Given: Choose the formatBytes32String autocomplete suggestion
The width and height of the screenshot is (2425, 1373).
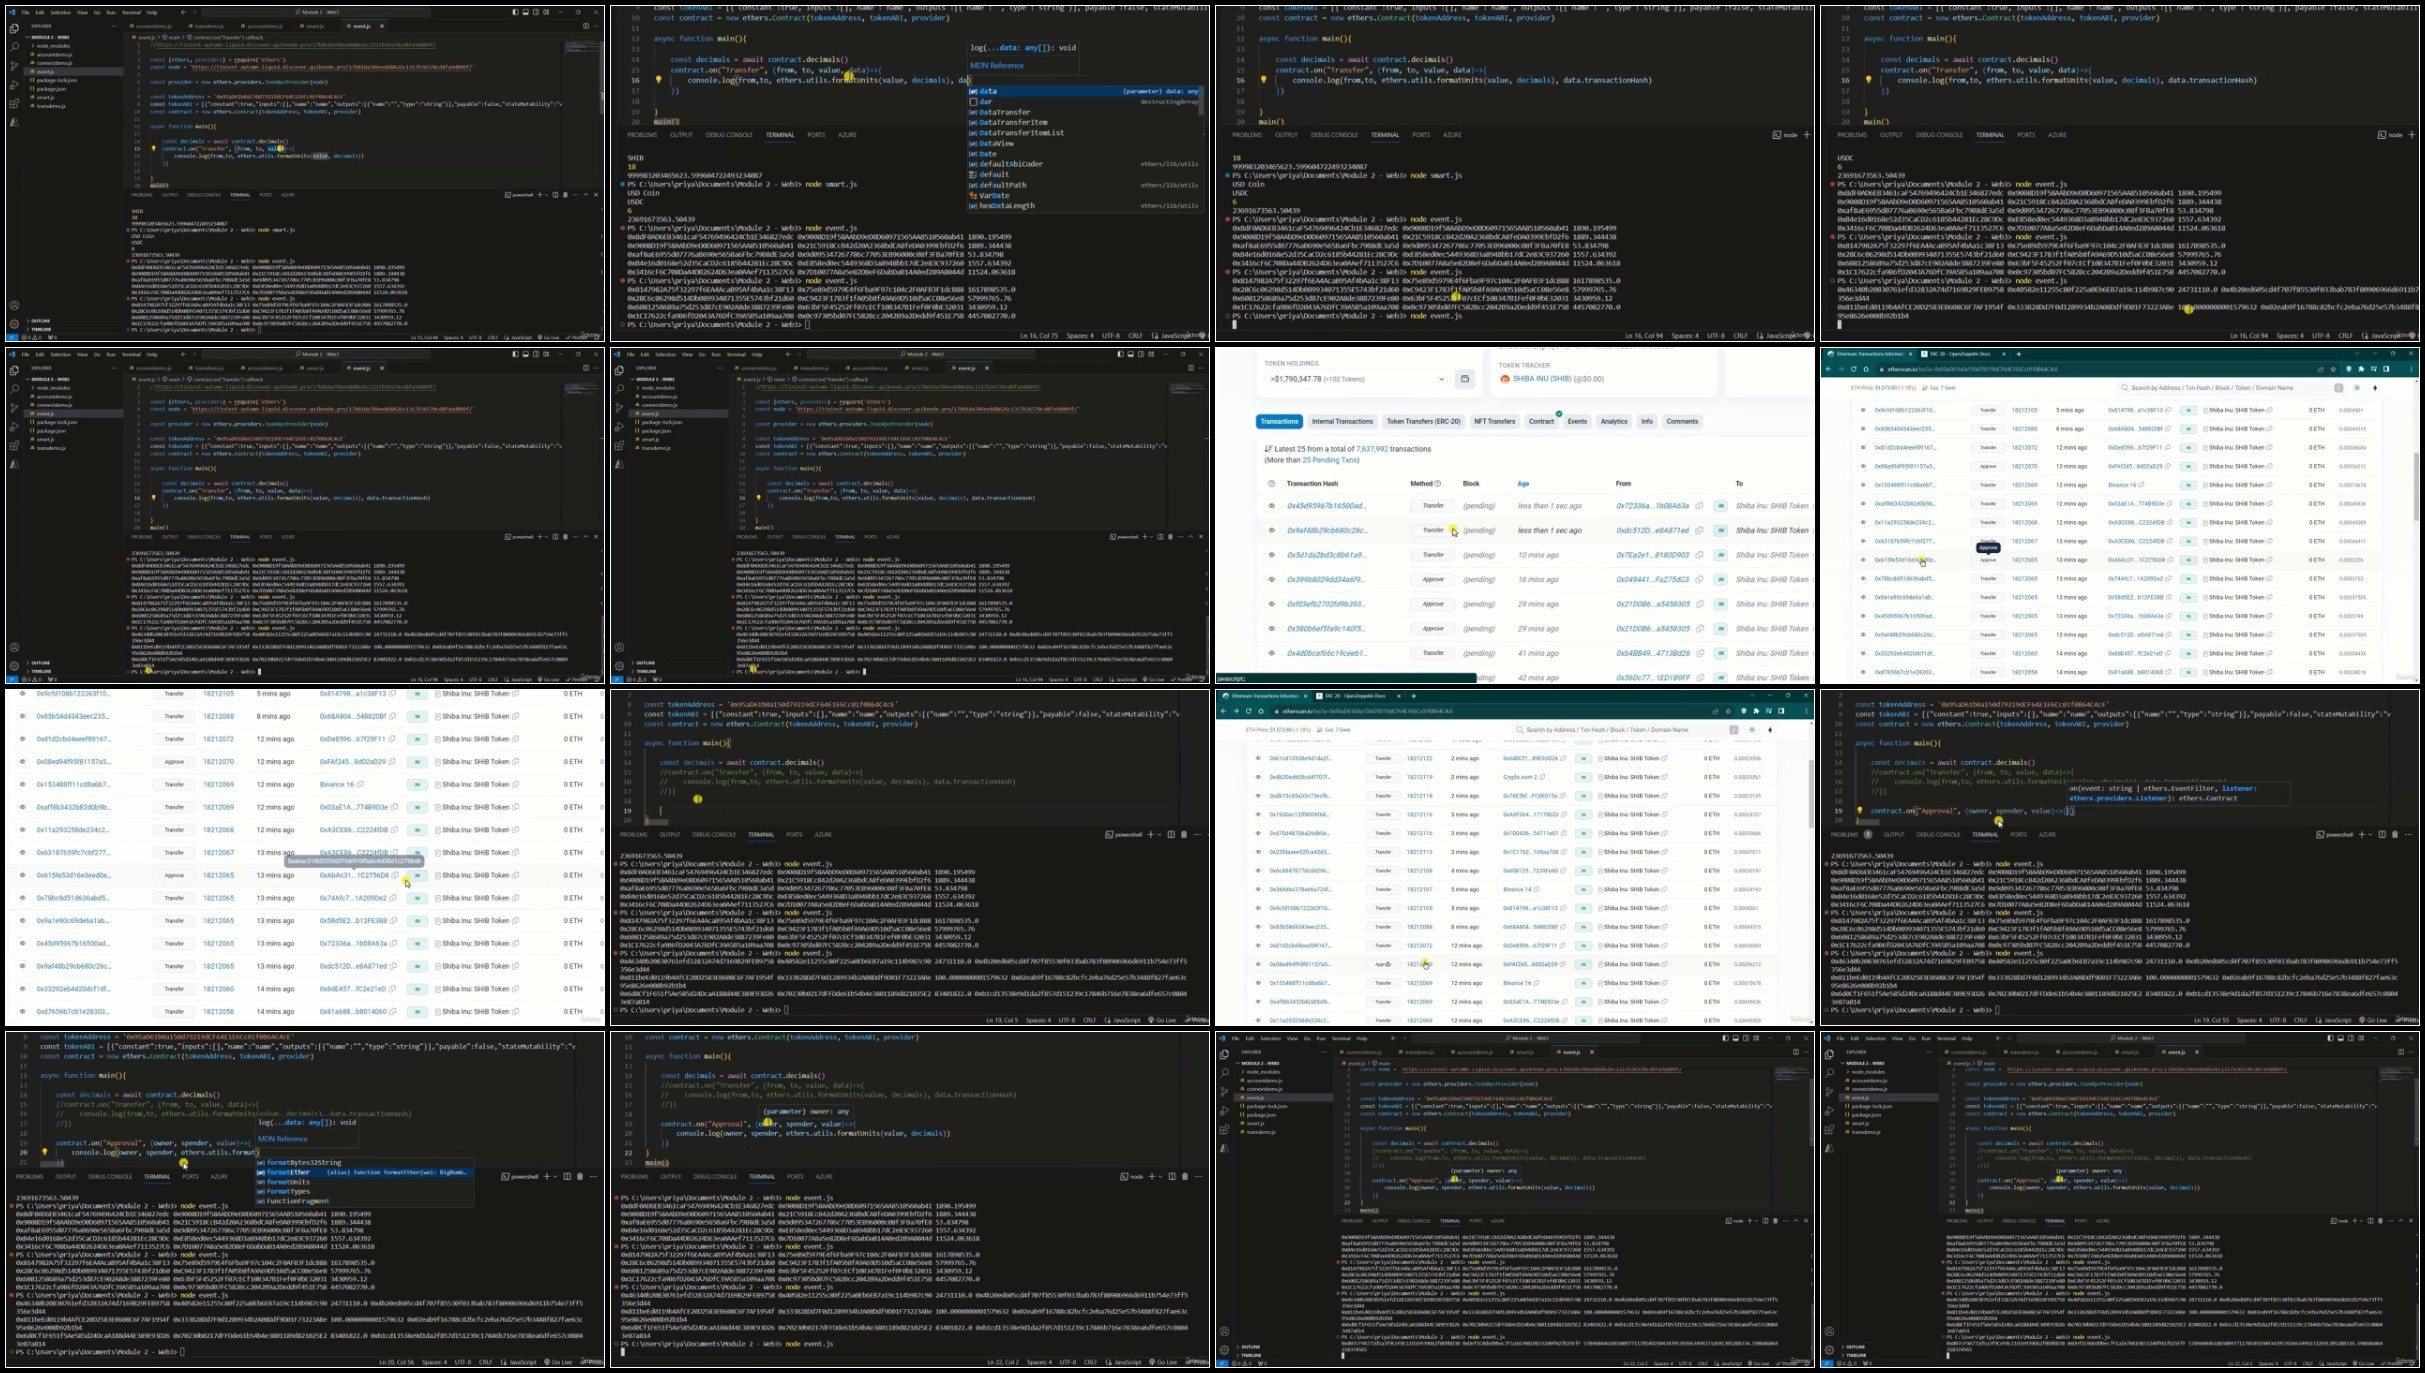Looking at the screenshot, I should click(x=304, y=1163).
